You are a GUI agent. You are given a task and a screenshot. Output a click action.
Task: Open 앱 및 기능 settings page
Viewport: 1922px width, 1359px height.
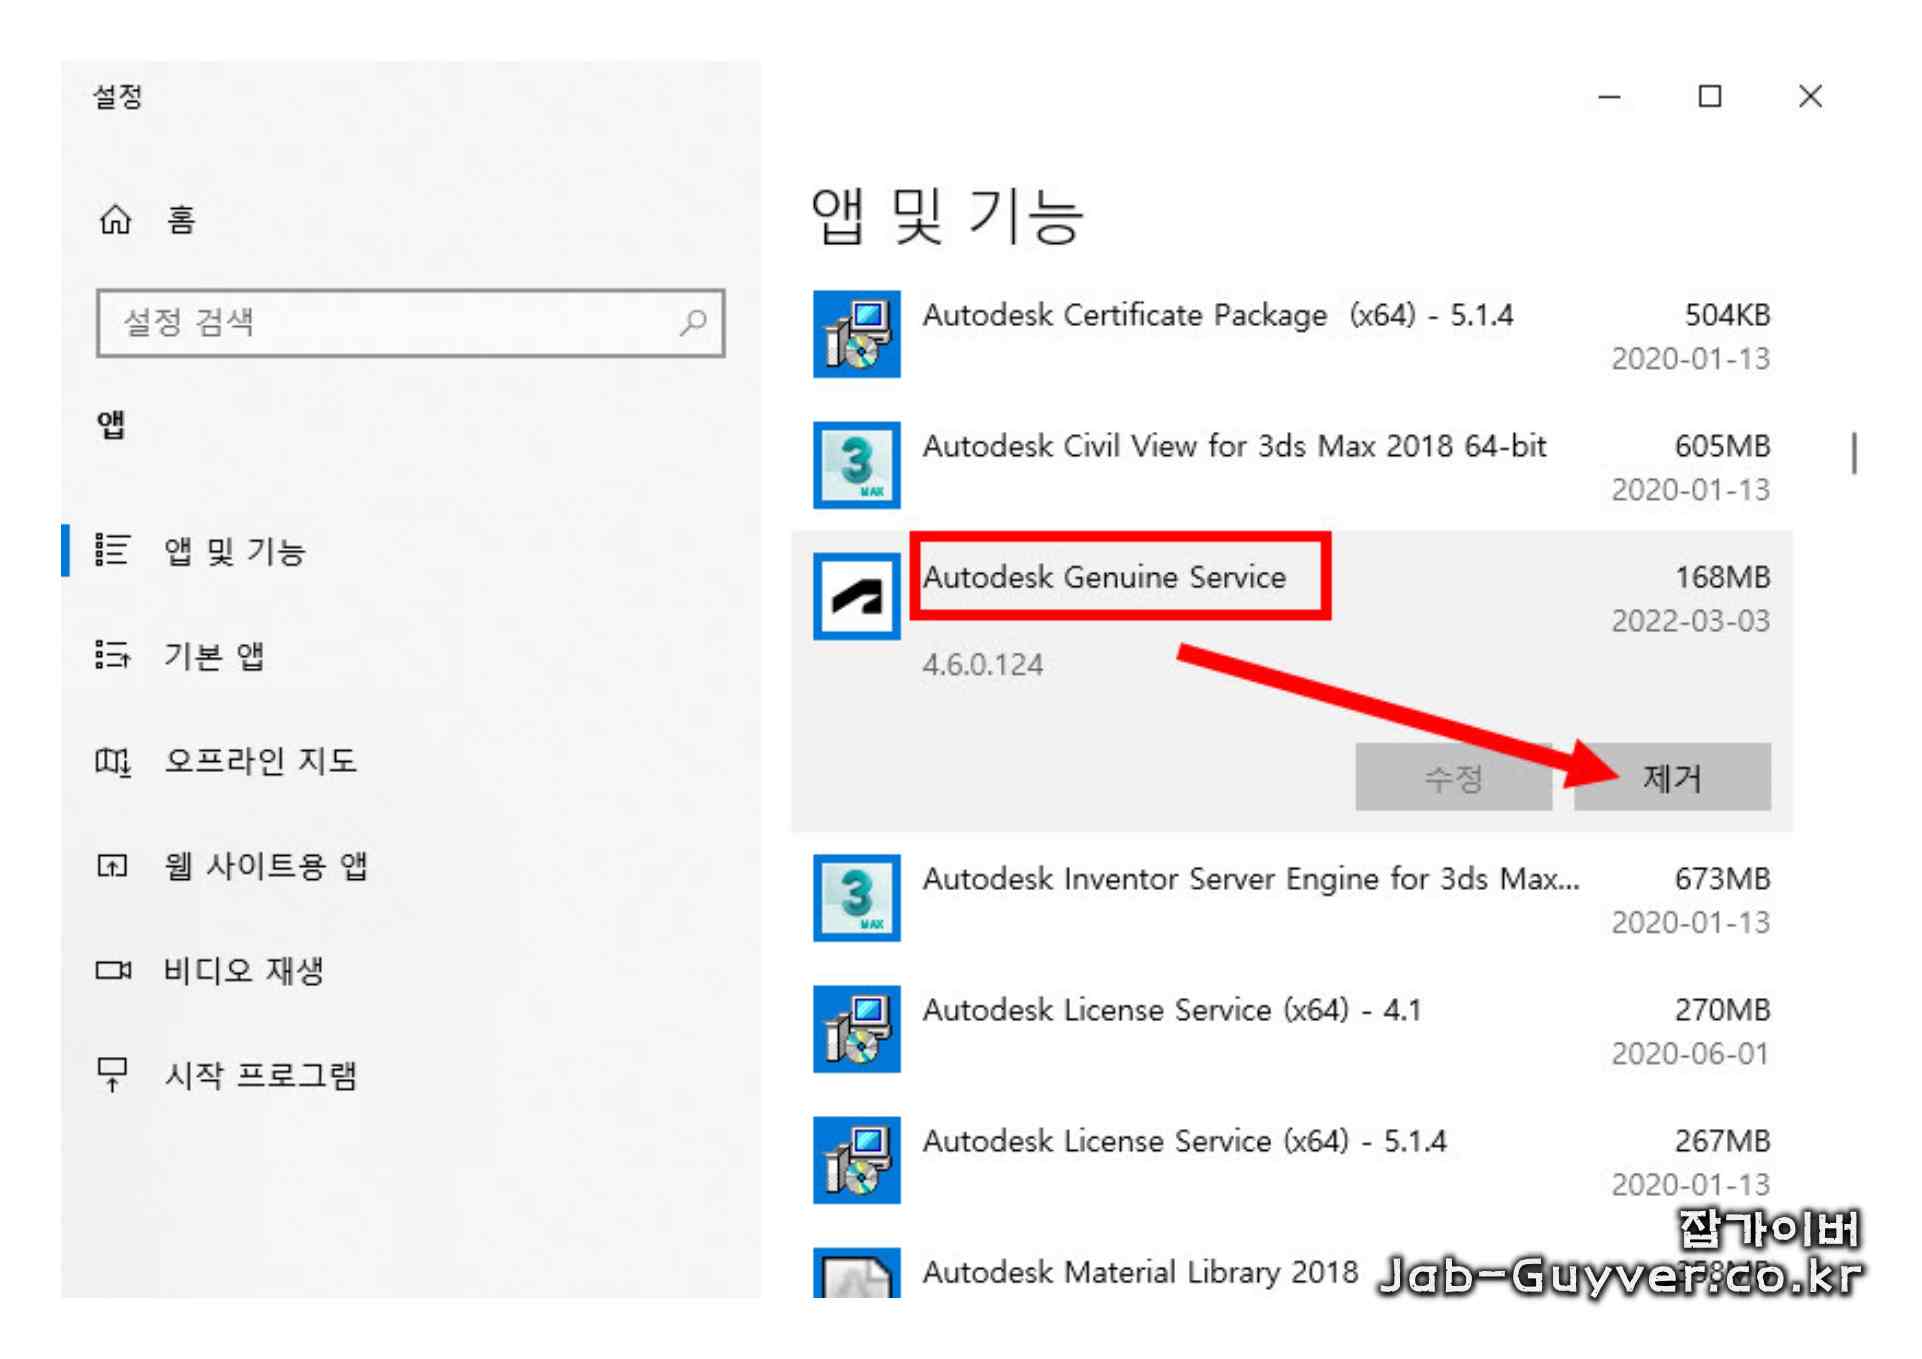click(234, 551)
